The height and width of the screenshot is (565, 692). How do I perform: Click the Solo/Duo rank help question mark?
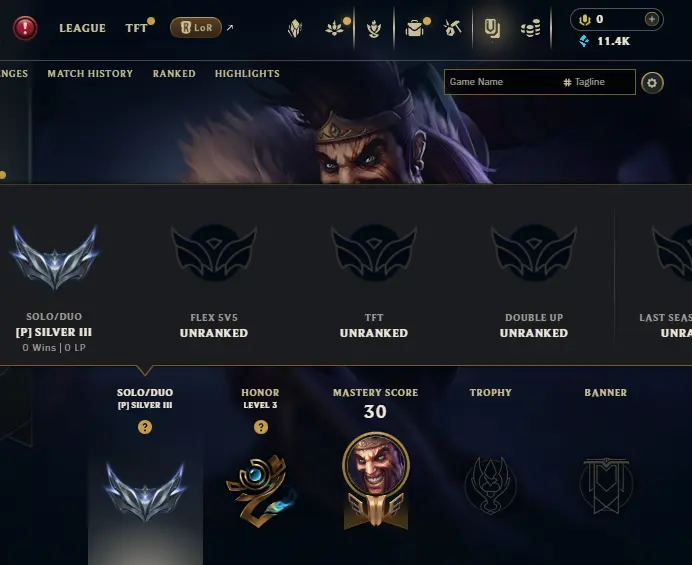tap(145, 427)
